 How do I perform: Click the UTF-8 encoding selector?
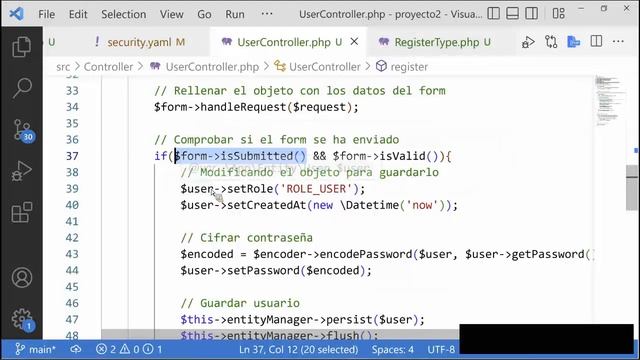(x=441, y=349)
